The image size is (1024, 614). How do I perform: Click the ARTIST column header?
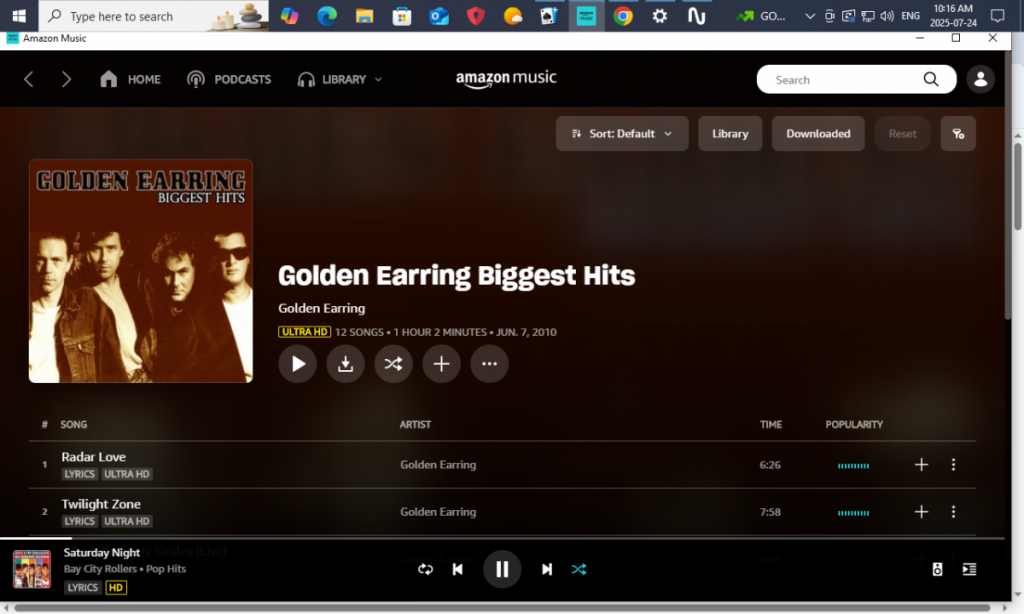[x=415, y=425]
